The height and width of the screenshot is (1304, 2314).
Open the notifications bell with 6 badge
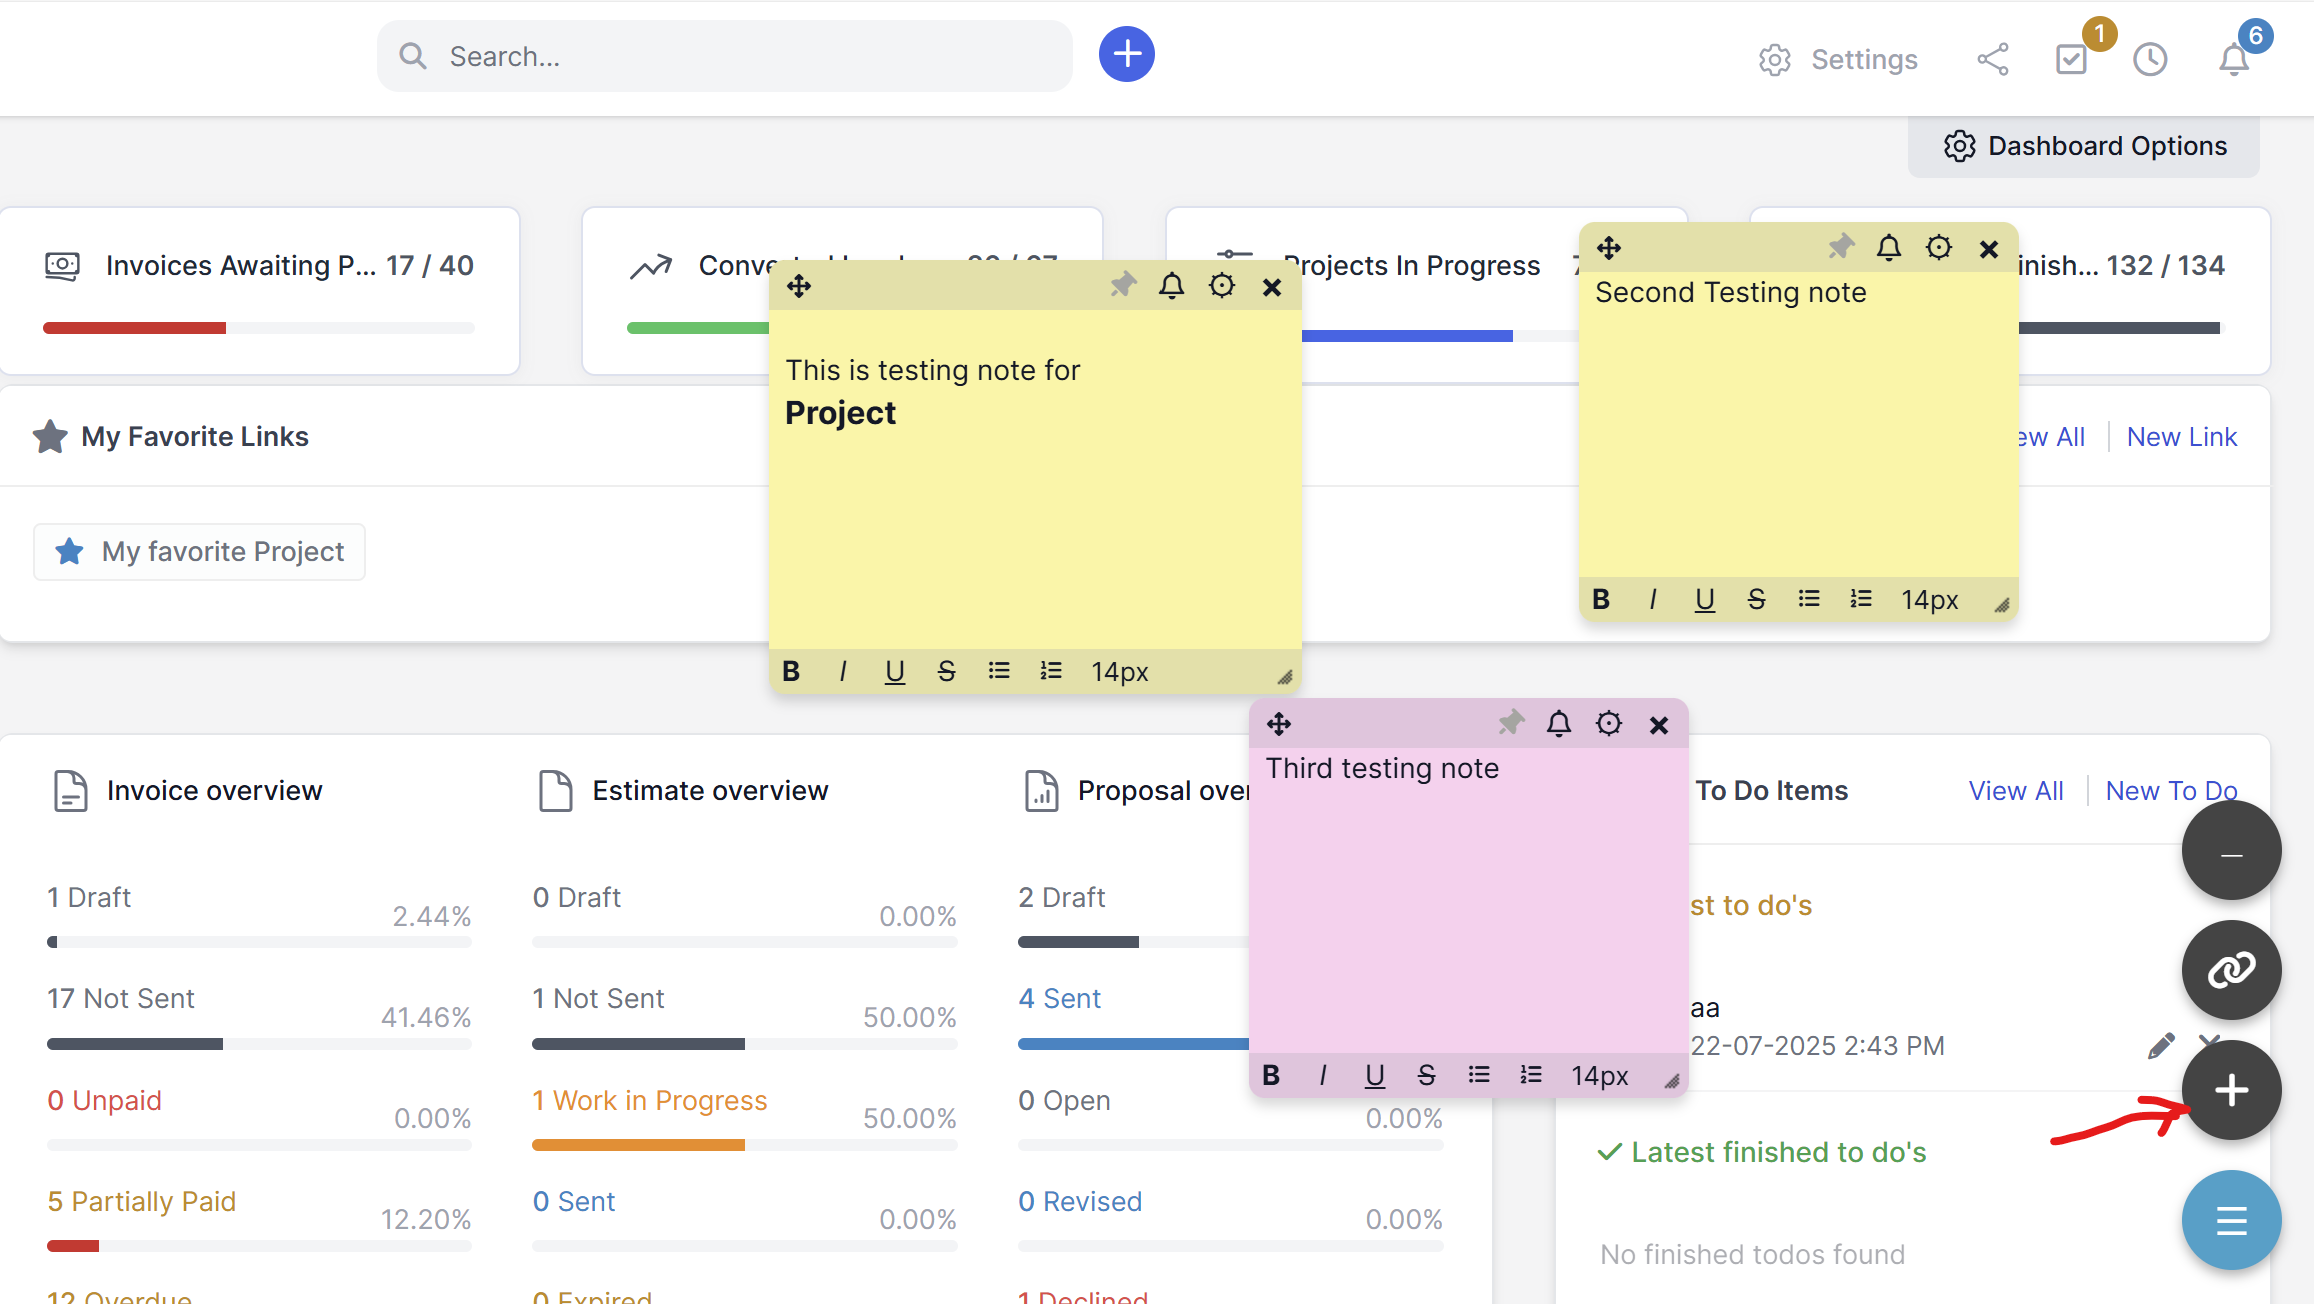point(2233,59)
